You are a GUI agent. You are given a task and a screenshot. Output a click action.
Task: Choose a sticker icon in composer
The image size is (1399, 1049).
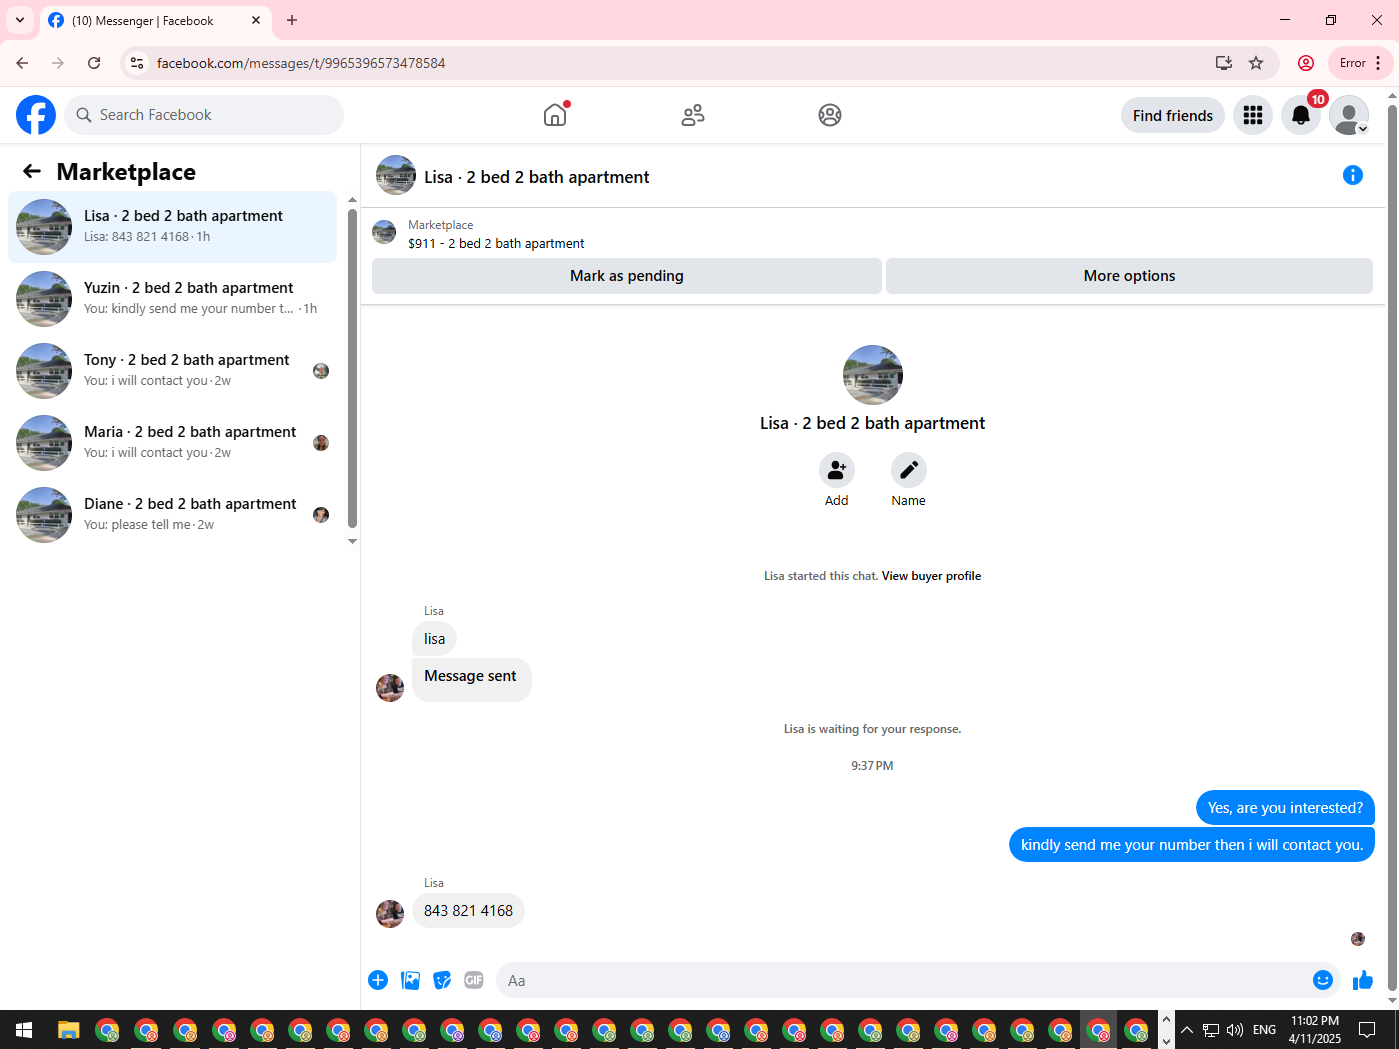442,980
